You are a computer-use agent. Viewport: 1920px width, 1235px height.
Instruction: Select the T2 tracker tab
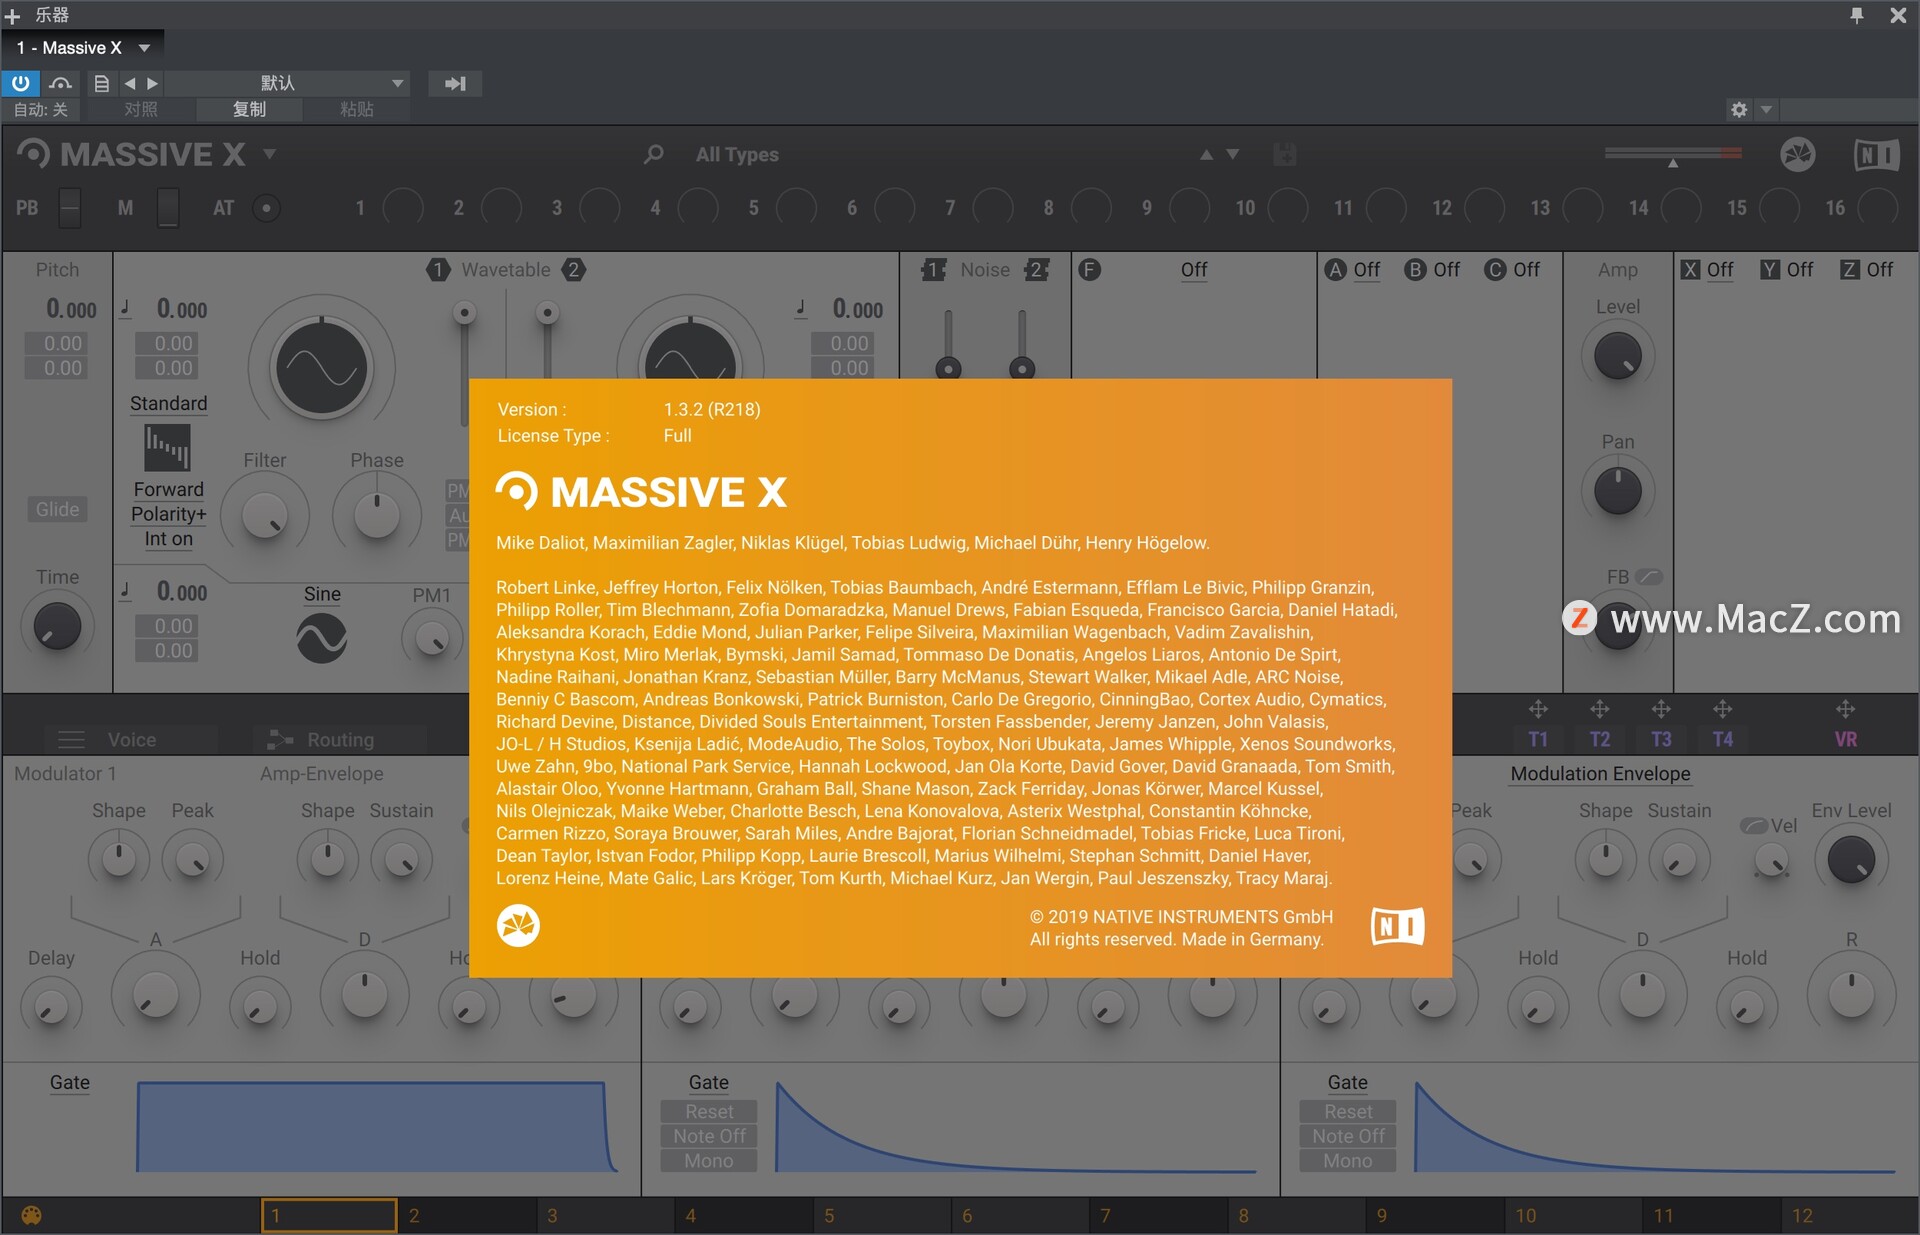(1600, 740)
